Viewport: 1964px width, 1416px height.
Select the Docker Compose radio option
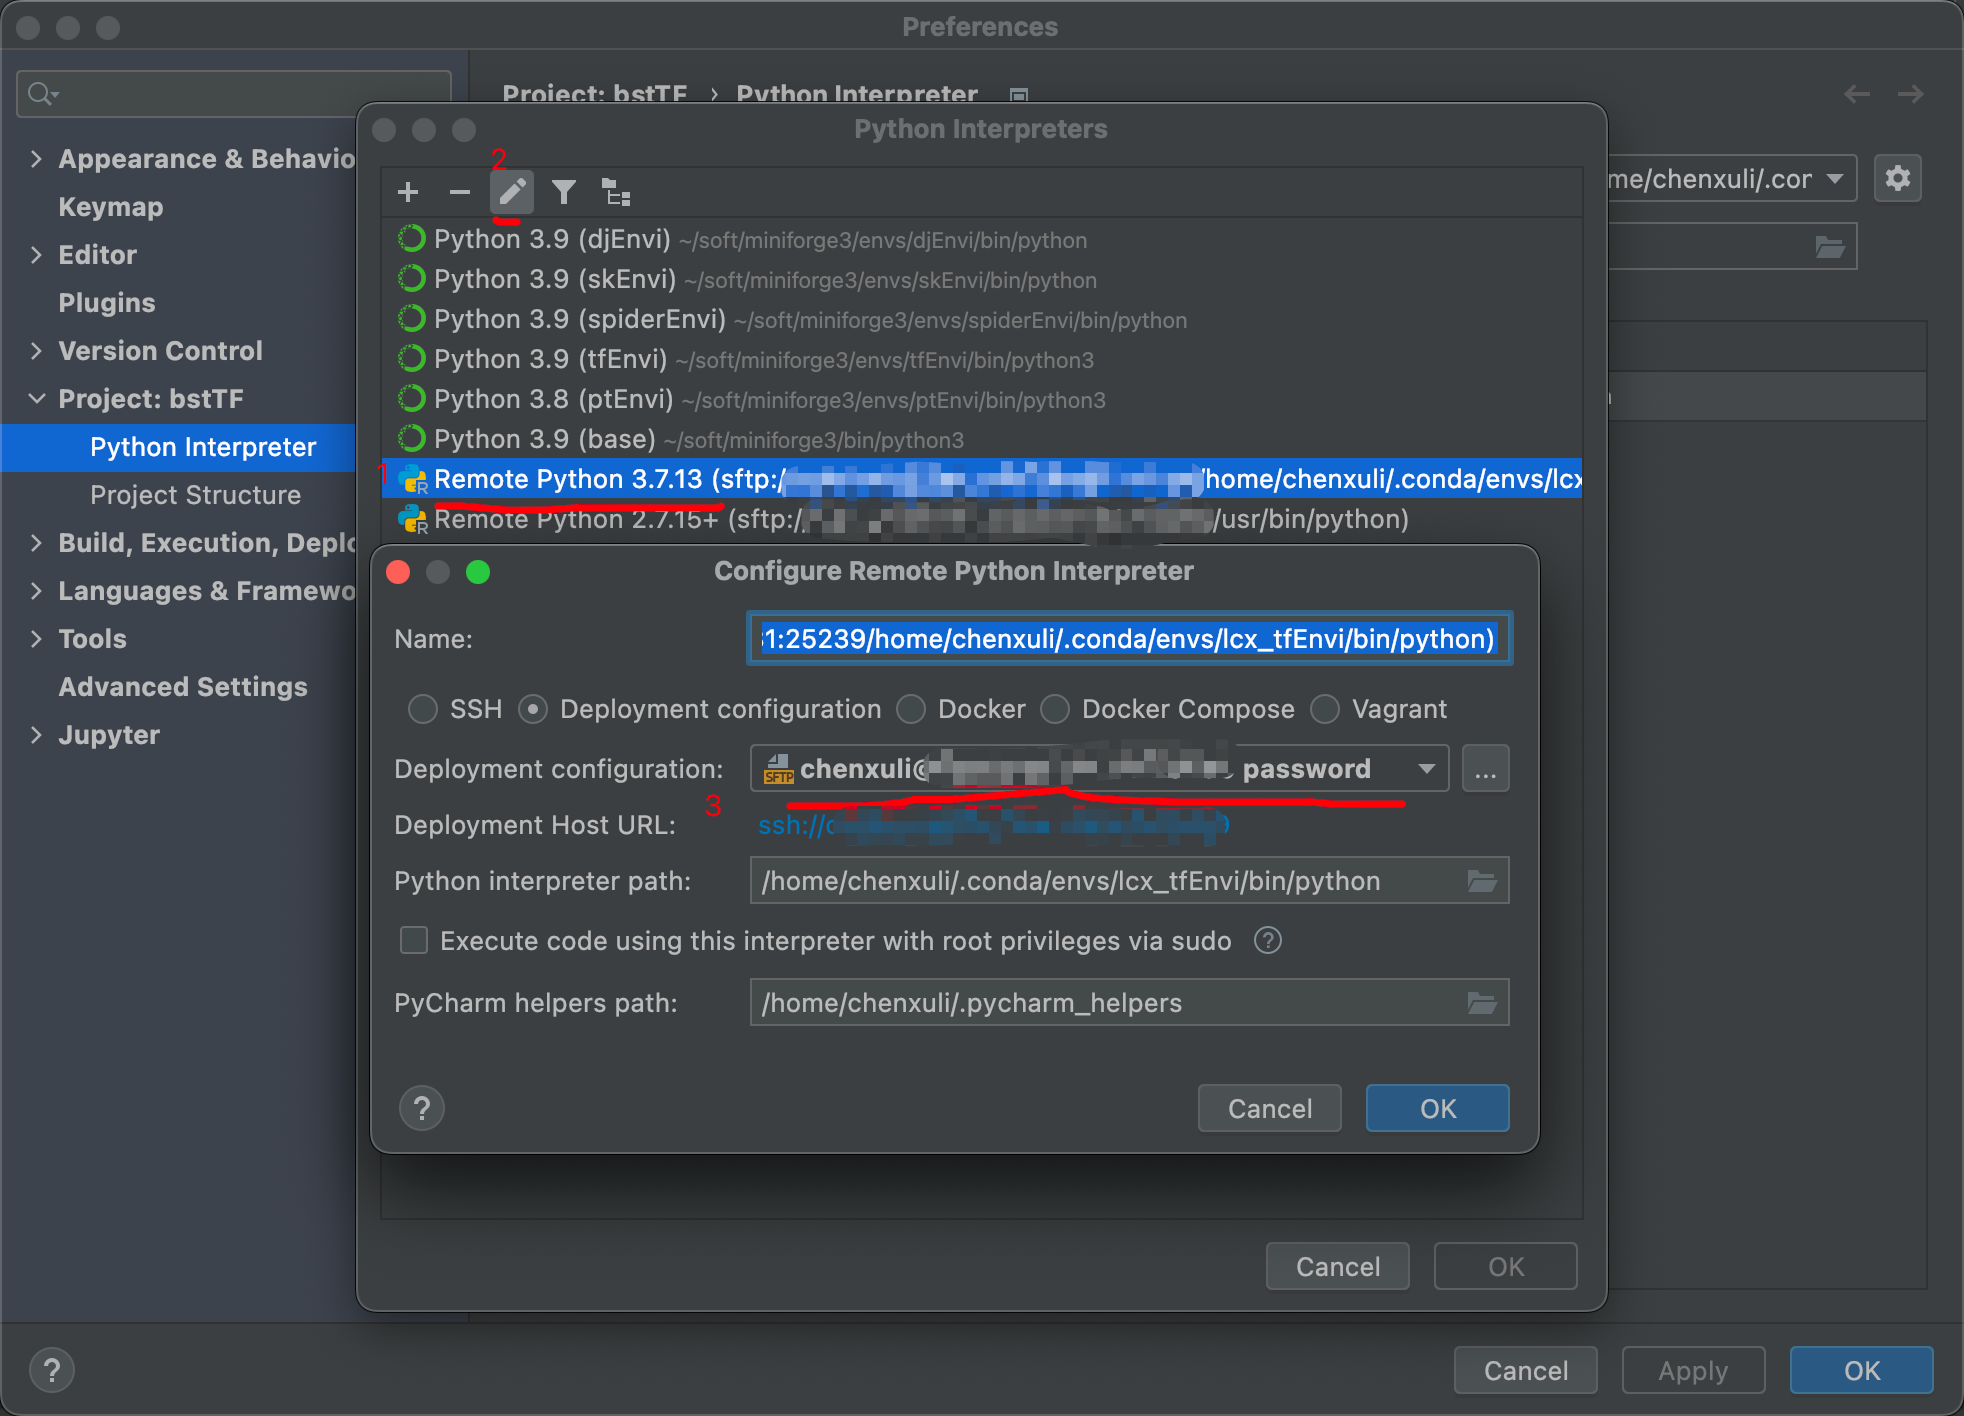(1055, 709)
